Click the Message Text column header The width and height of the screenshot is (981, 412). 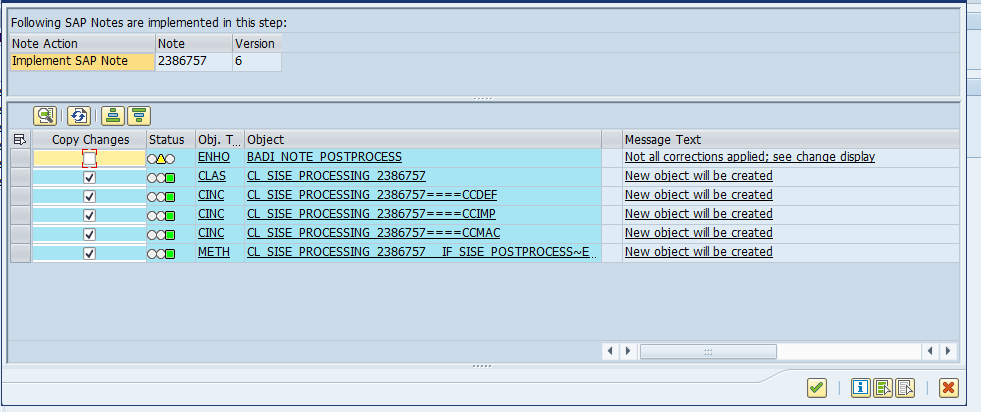point(790,139)
